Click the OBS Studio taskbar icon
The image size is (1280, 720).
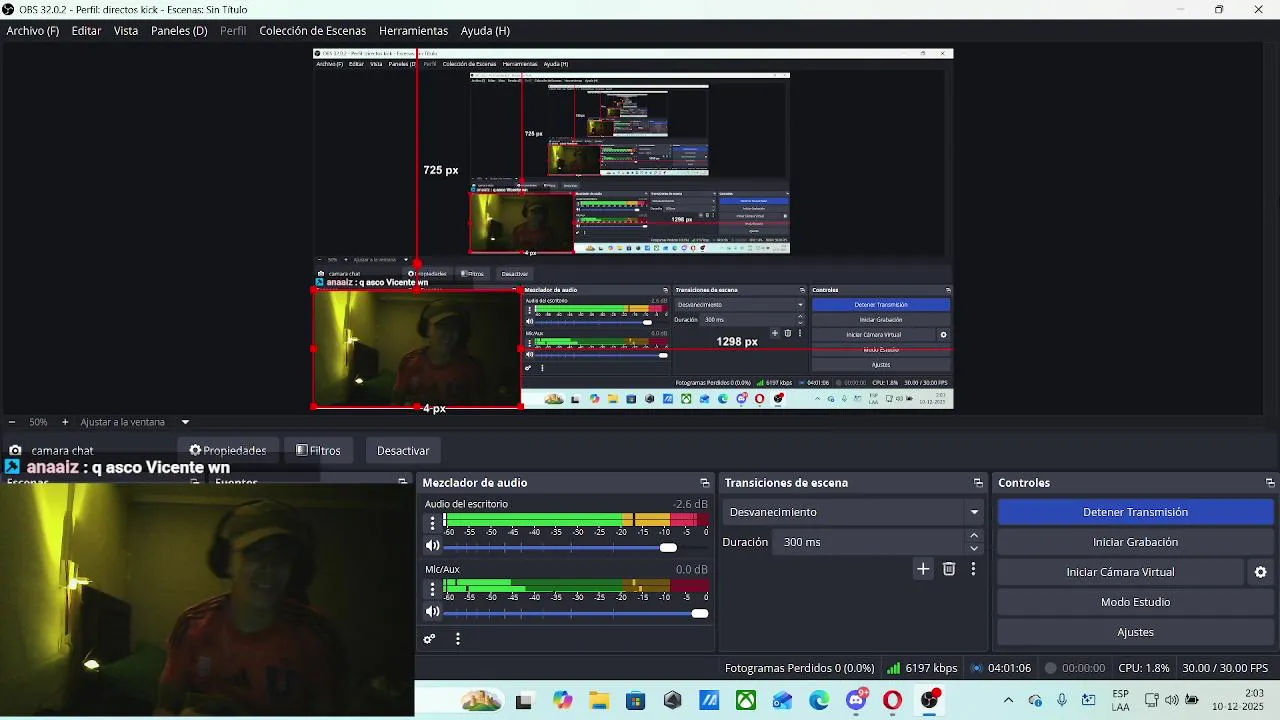[x=930, y=700]
